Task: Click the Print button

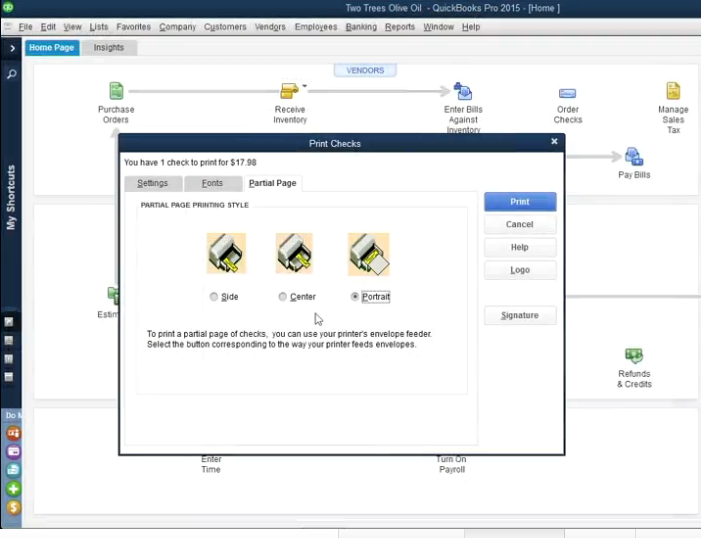Action: [x=520, y=202]
